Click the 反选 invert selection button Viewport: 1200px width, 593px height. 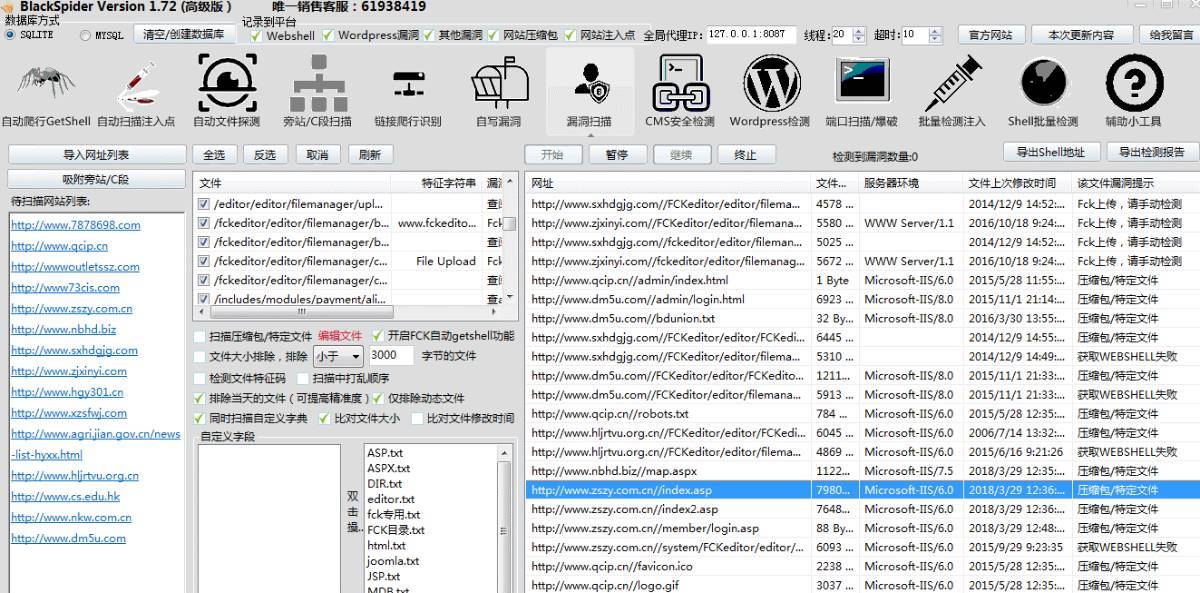click(x=264, y=155)
